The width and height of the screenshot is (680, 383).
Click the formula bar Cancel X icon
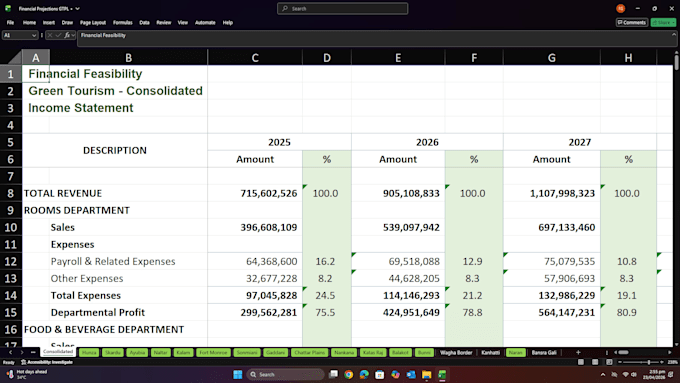tap(50, 36)
